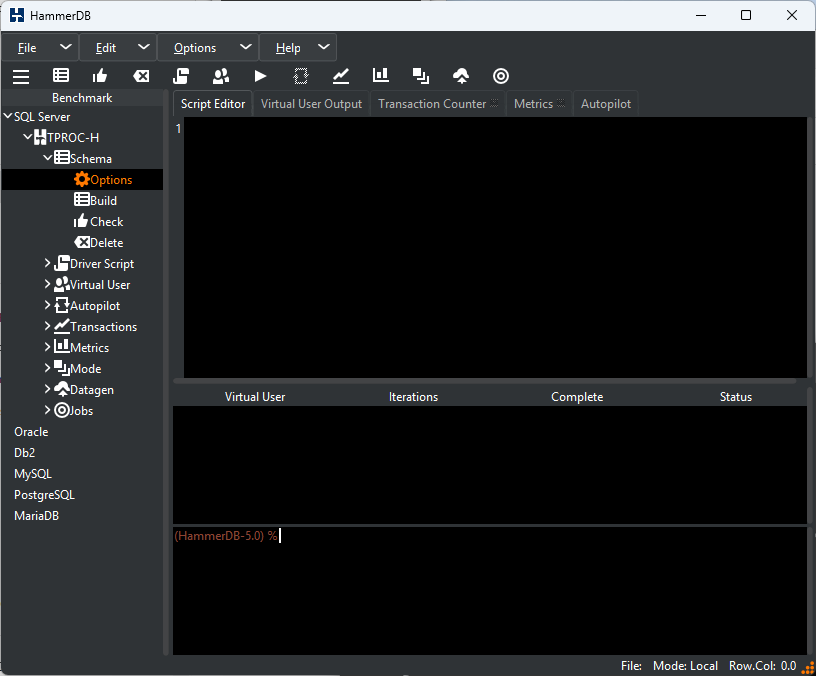This screenshot has height=676, width=816.
Task: Create Virtual Users via toolbar icon
Action: tap(221, 76)
